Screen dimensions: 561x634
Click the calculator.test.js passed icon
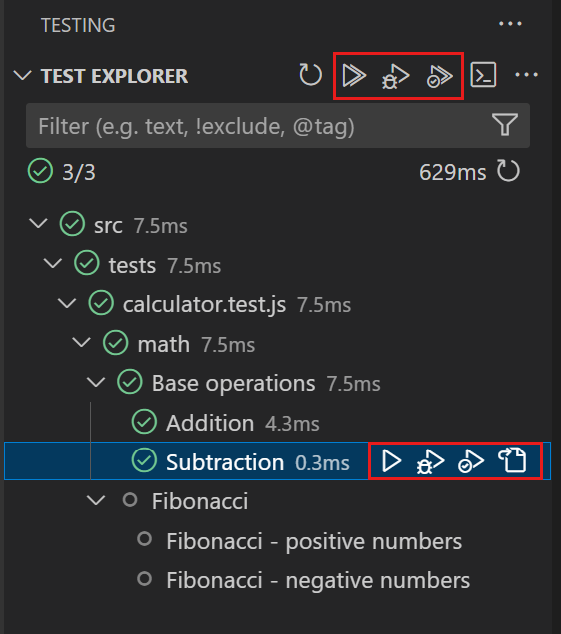[x=101, y=303]
